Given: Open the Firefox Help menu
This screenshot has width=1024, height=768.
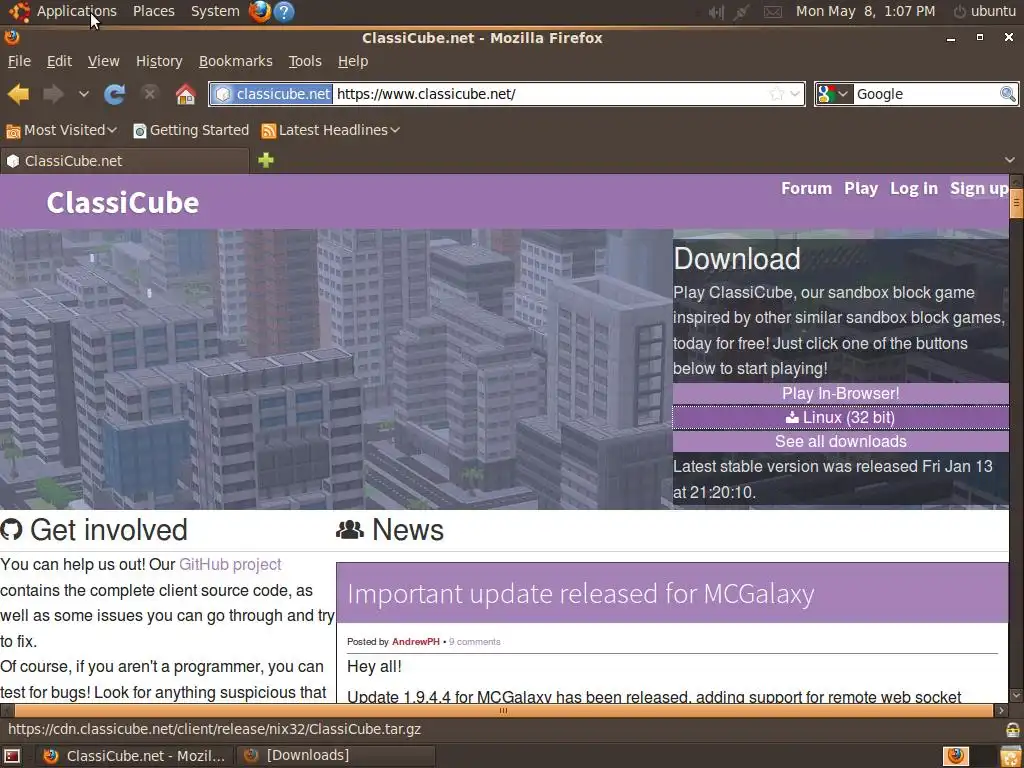Looking at the screenshot, I should (353, 61).
